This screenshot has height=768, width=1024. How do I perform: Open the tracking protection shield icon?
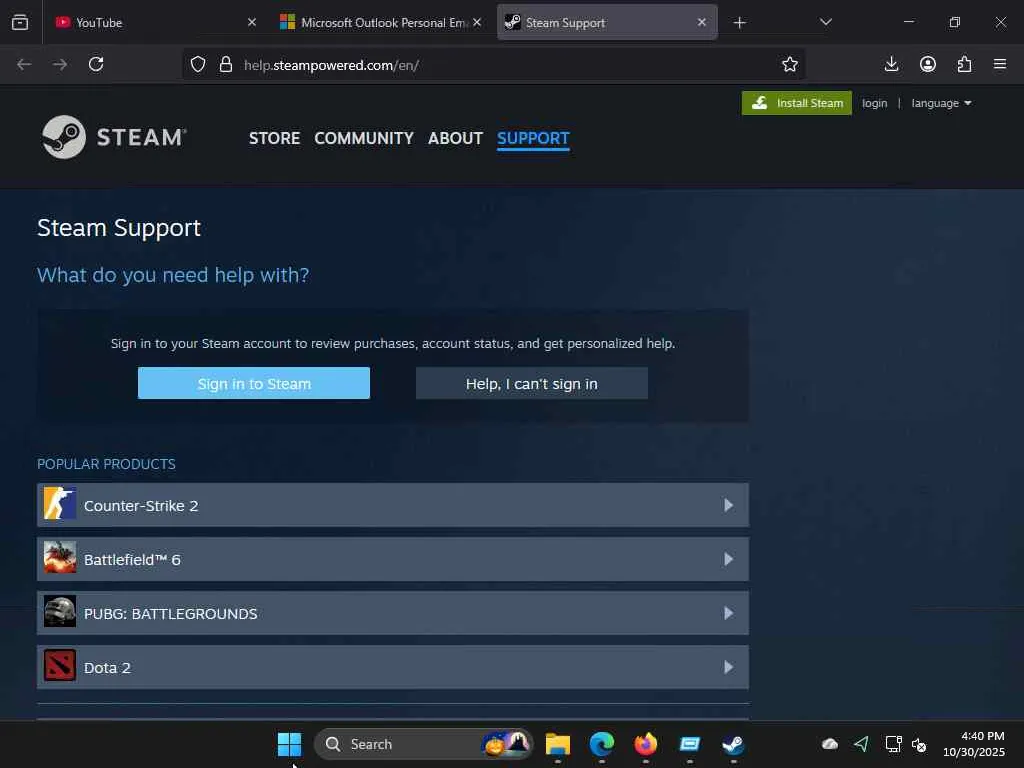point(198,64)
